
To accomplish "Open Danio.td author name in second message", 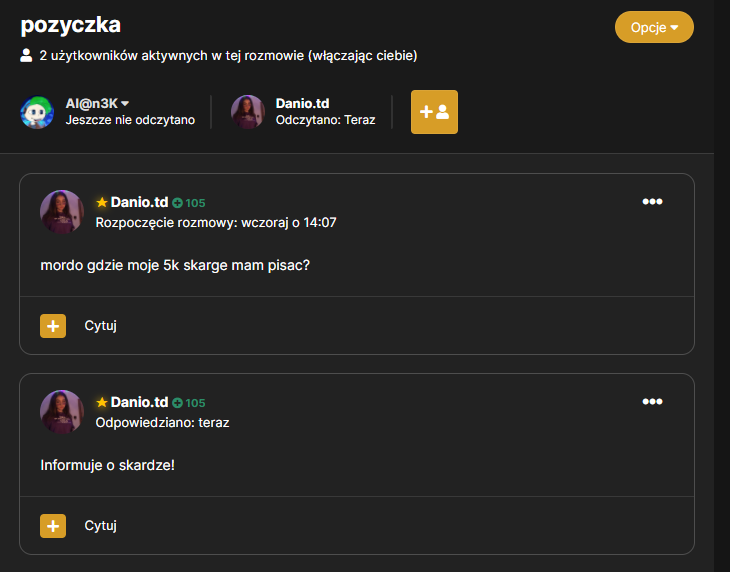I will [x=139, y=402].
